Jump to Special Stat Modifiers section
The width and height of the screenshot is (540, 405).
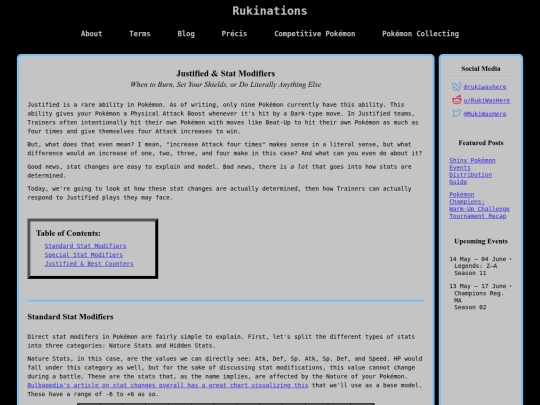(x=83, y=255)
